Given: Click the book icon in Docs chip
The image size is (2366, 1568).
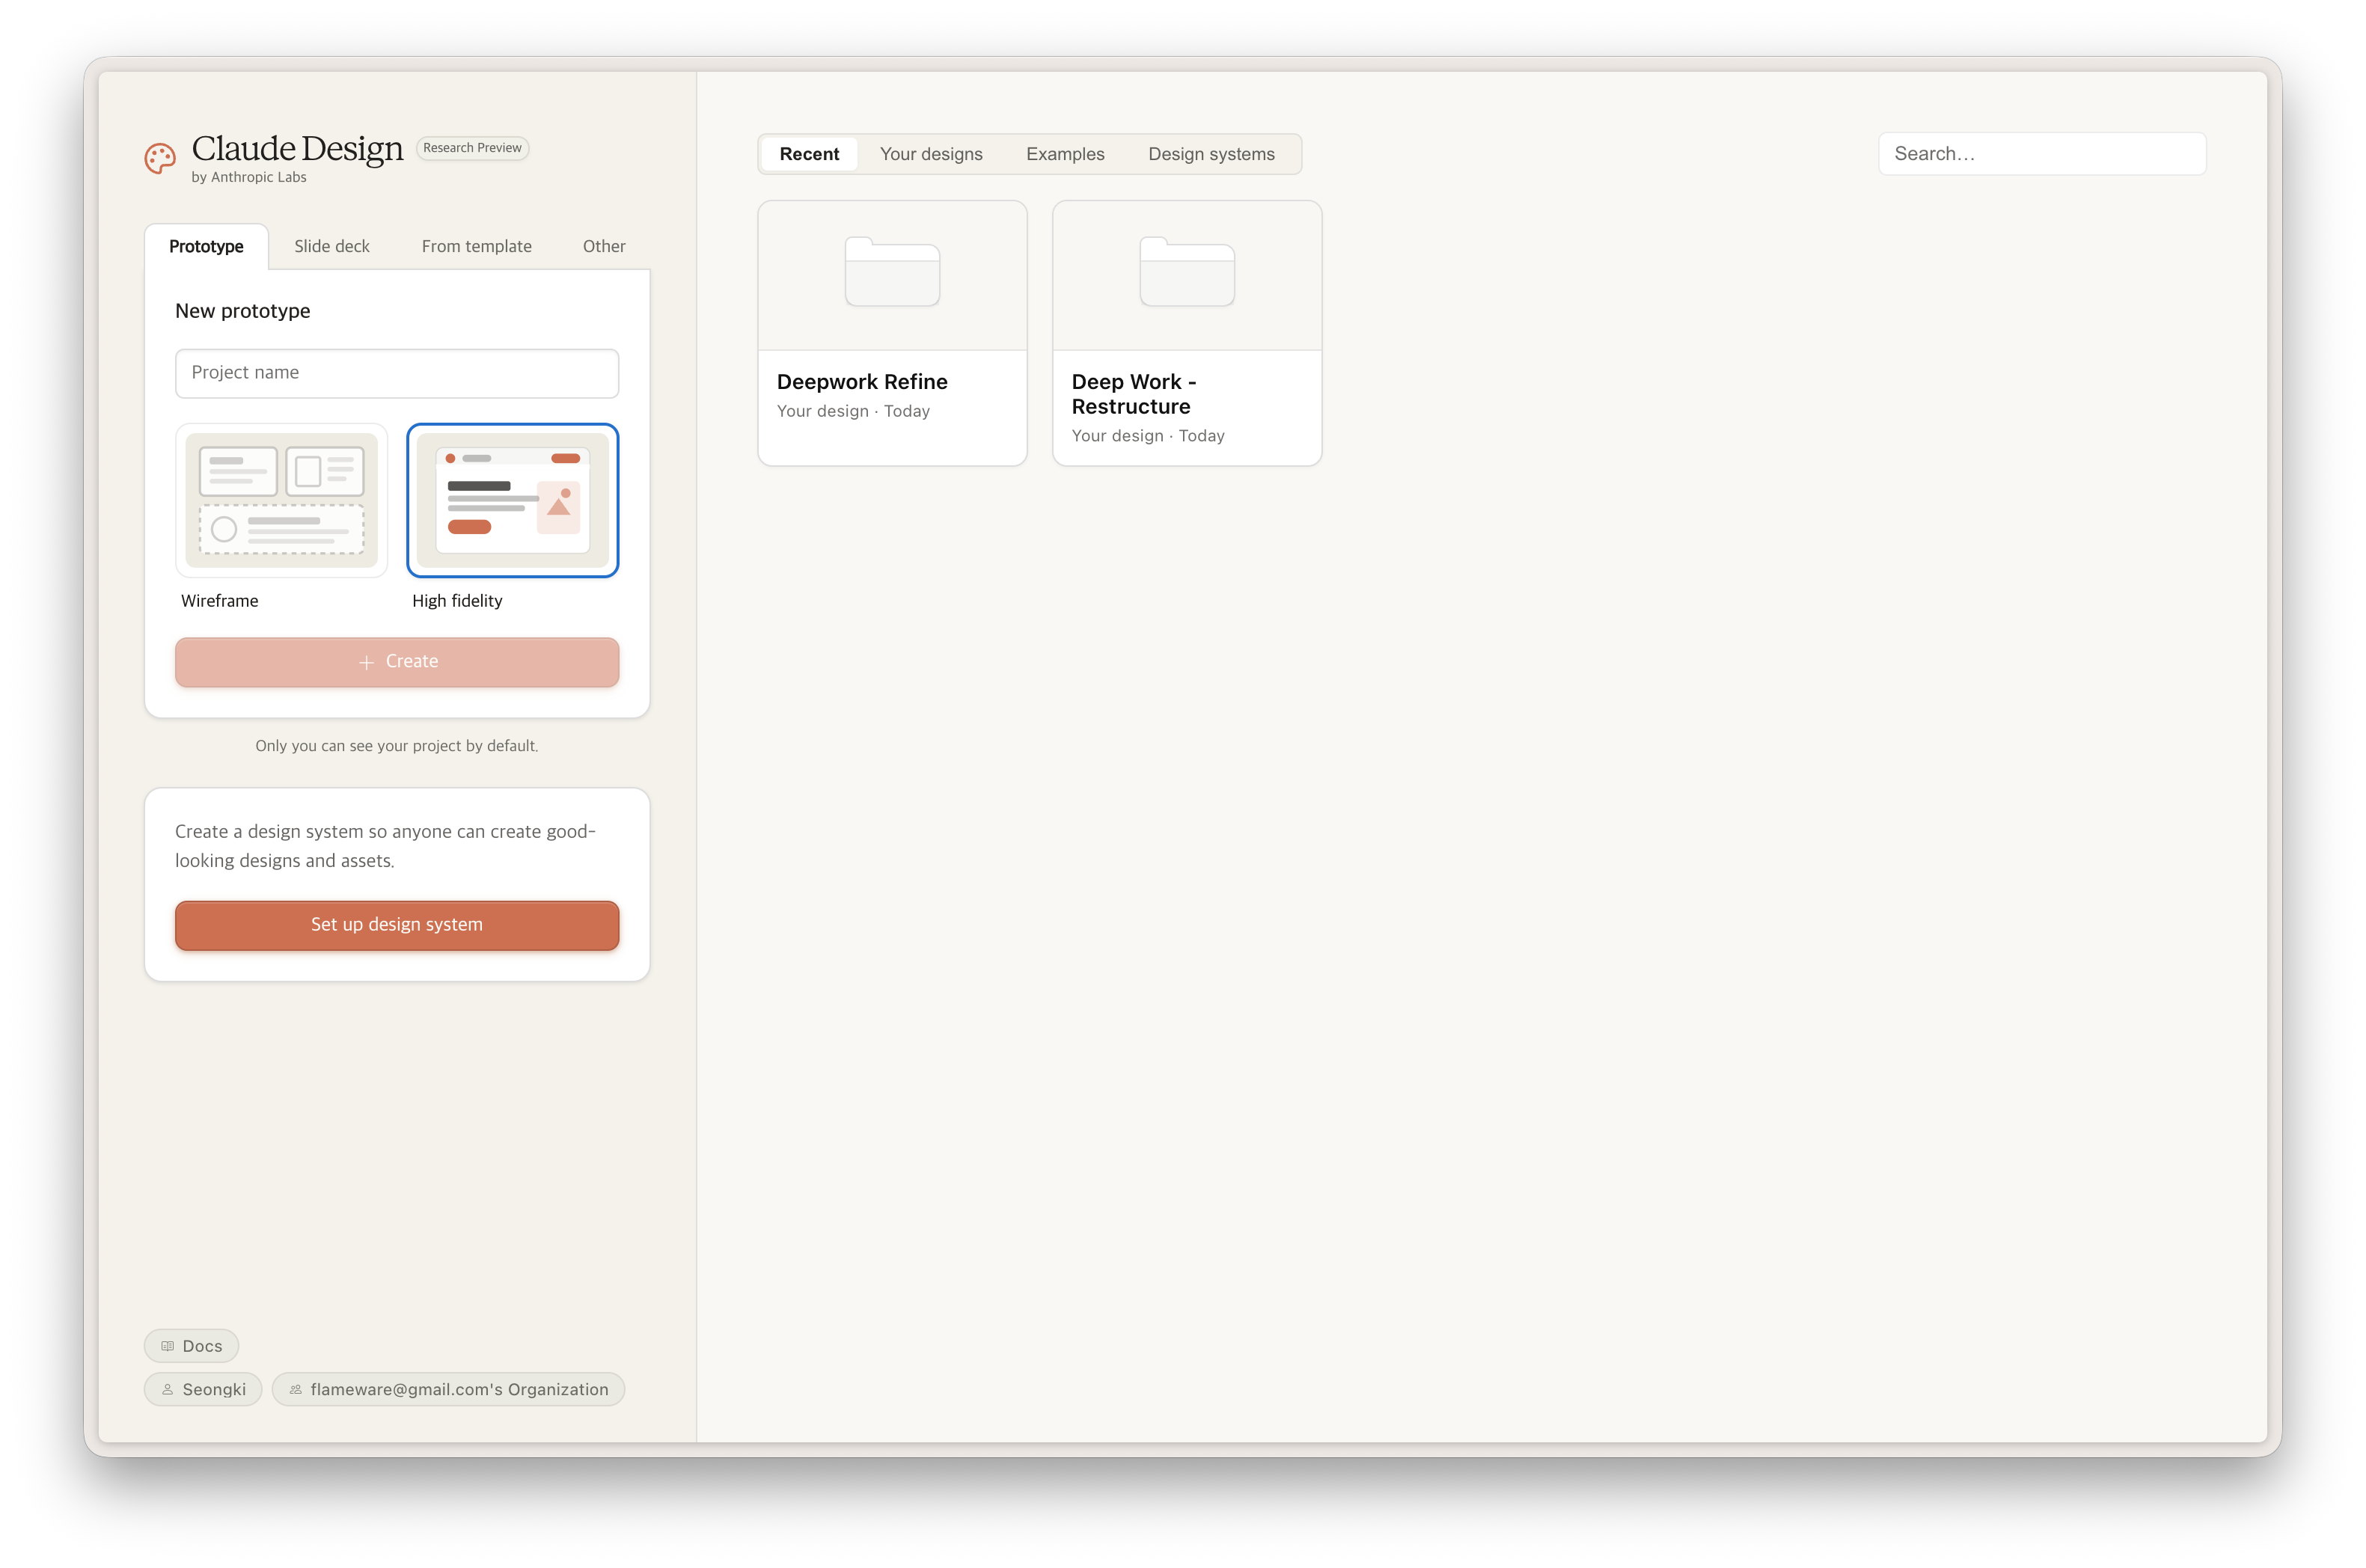Looking at the screenshot, I should pyautogui.click(x=168, y=1346).
